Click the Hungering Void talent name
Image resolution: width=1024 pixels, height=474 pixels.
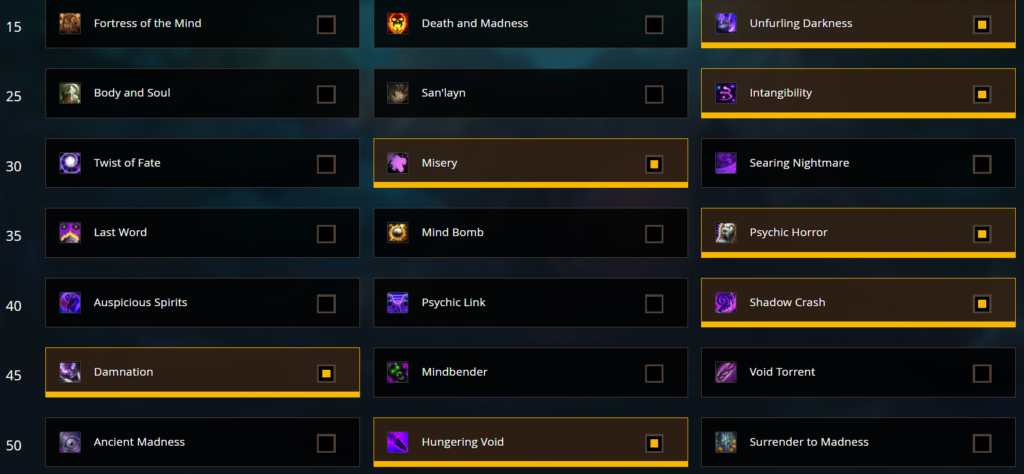tap(463, 442)
